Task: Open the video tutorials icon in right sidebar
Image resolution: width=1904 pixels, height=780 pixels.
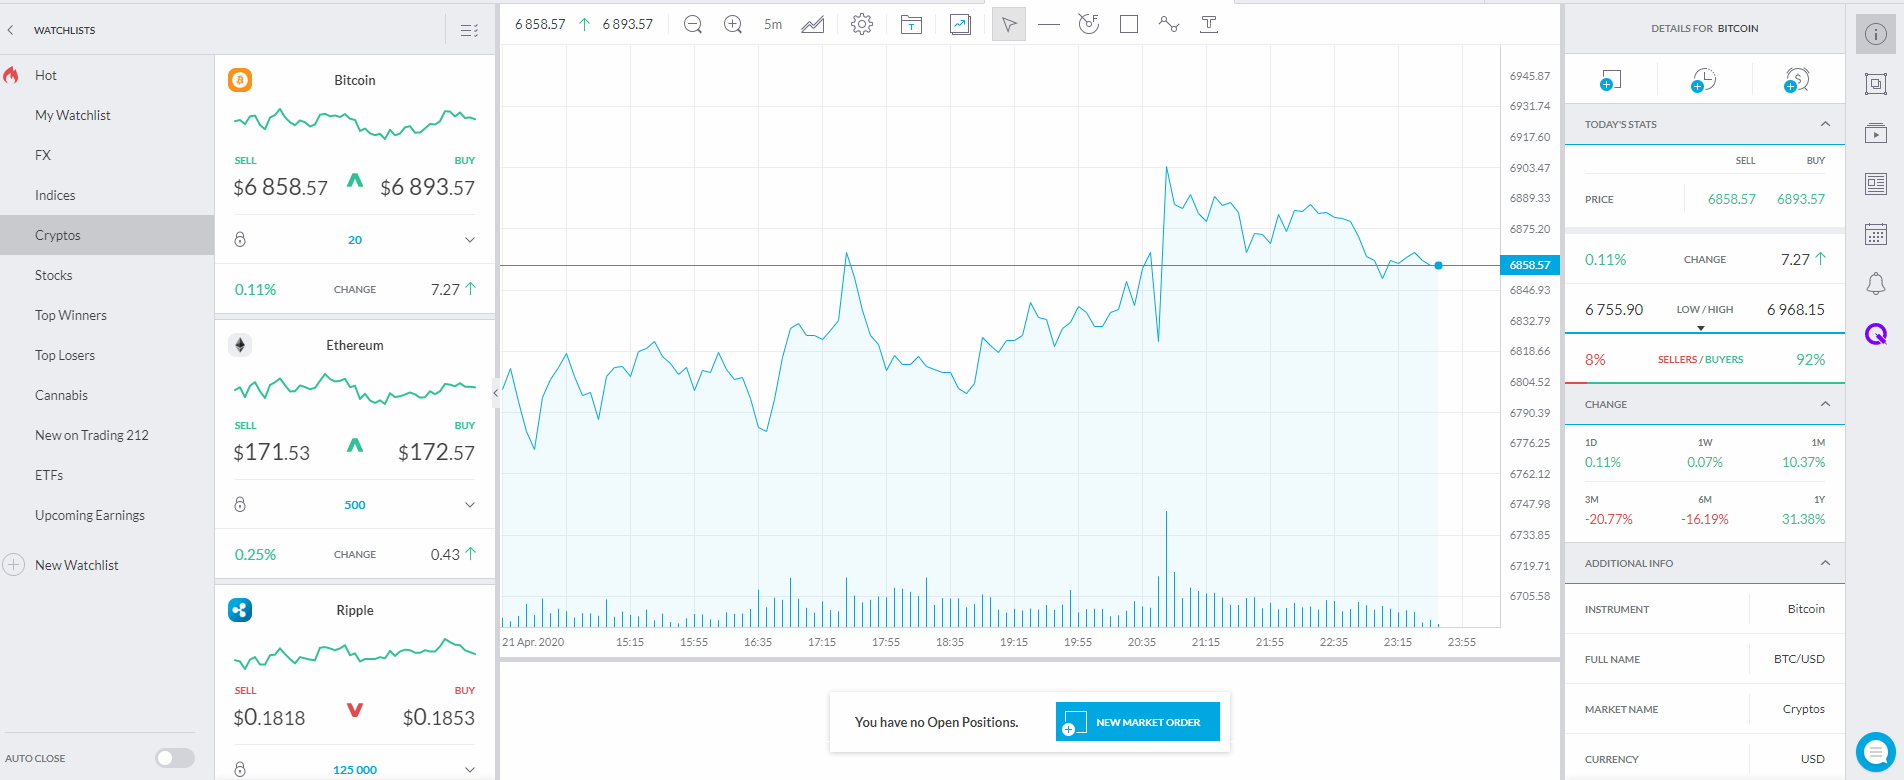Action: tap(1876, 133)
